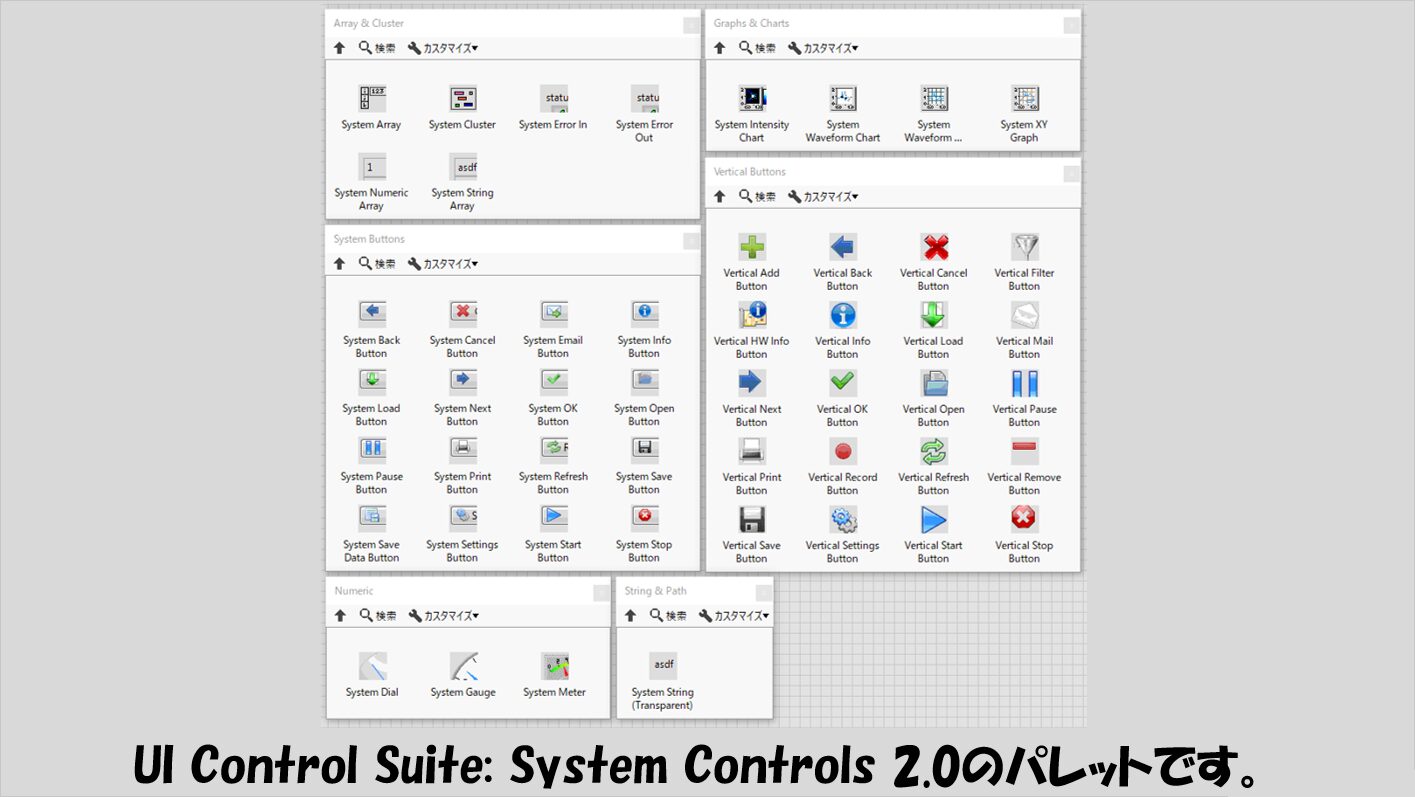Click 検索 search in String & Path palette
The height and width of the screenshot is (797, 1415).
click(x=668, y=616)
